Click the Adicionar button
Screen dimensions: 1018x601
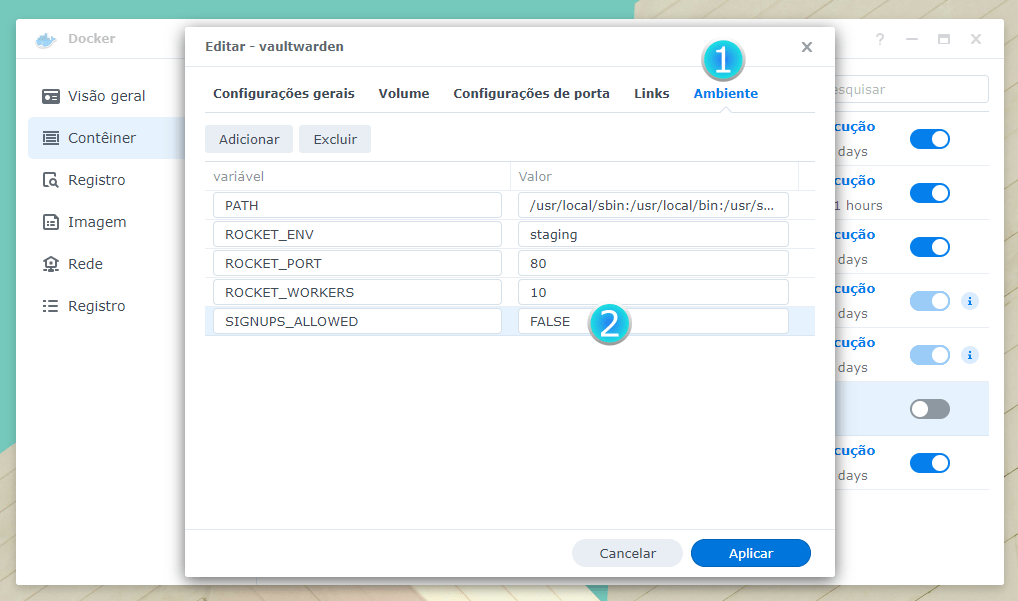click(249, 139)
